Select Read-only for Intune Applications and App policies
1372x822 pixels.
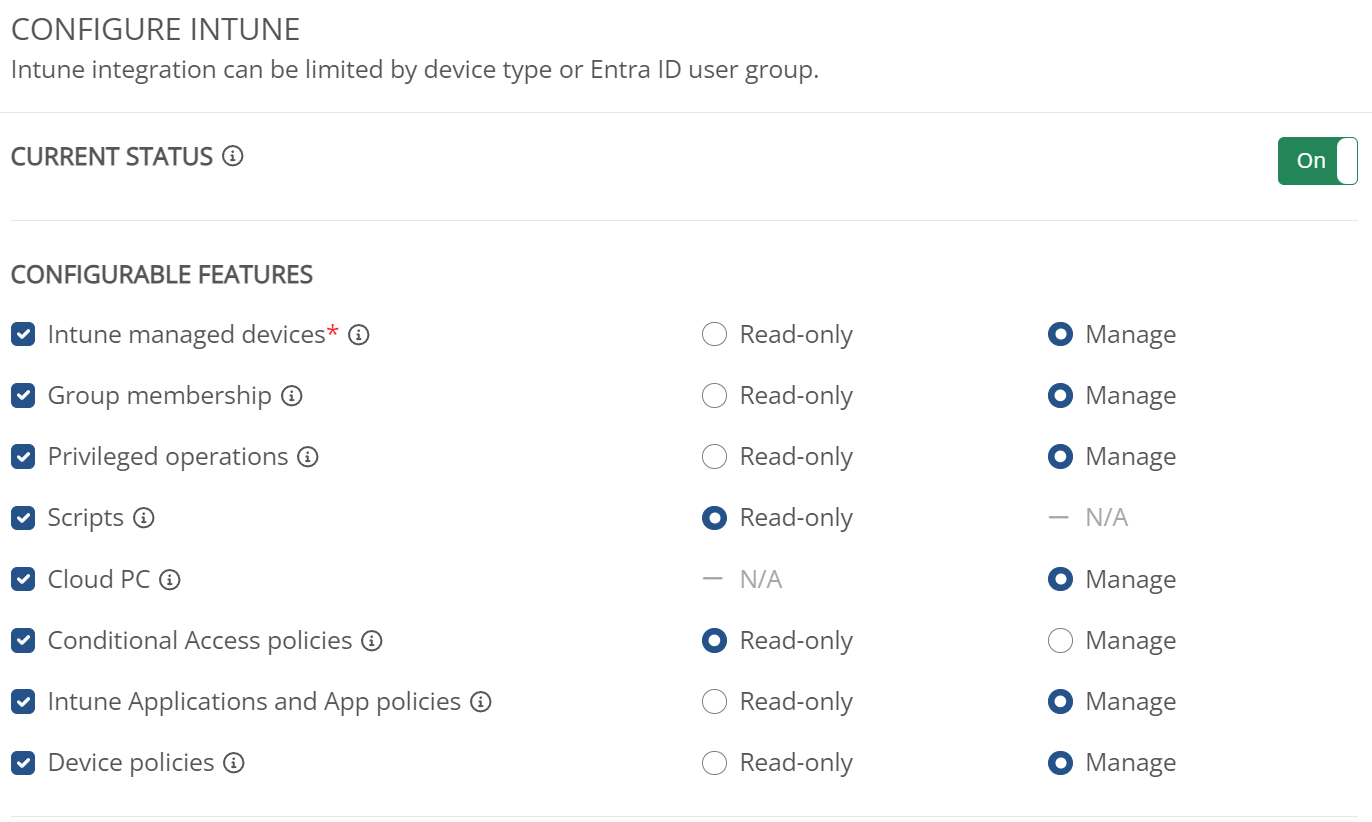coord(714,702)
